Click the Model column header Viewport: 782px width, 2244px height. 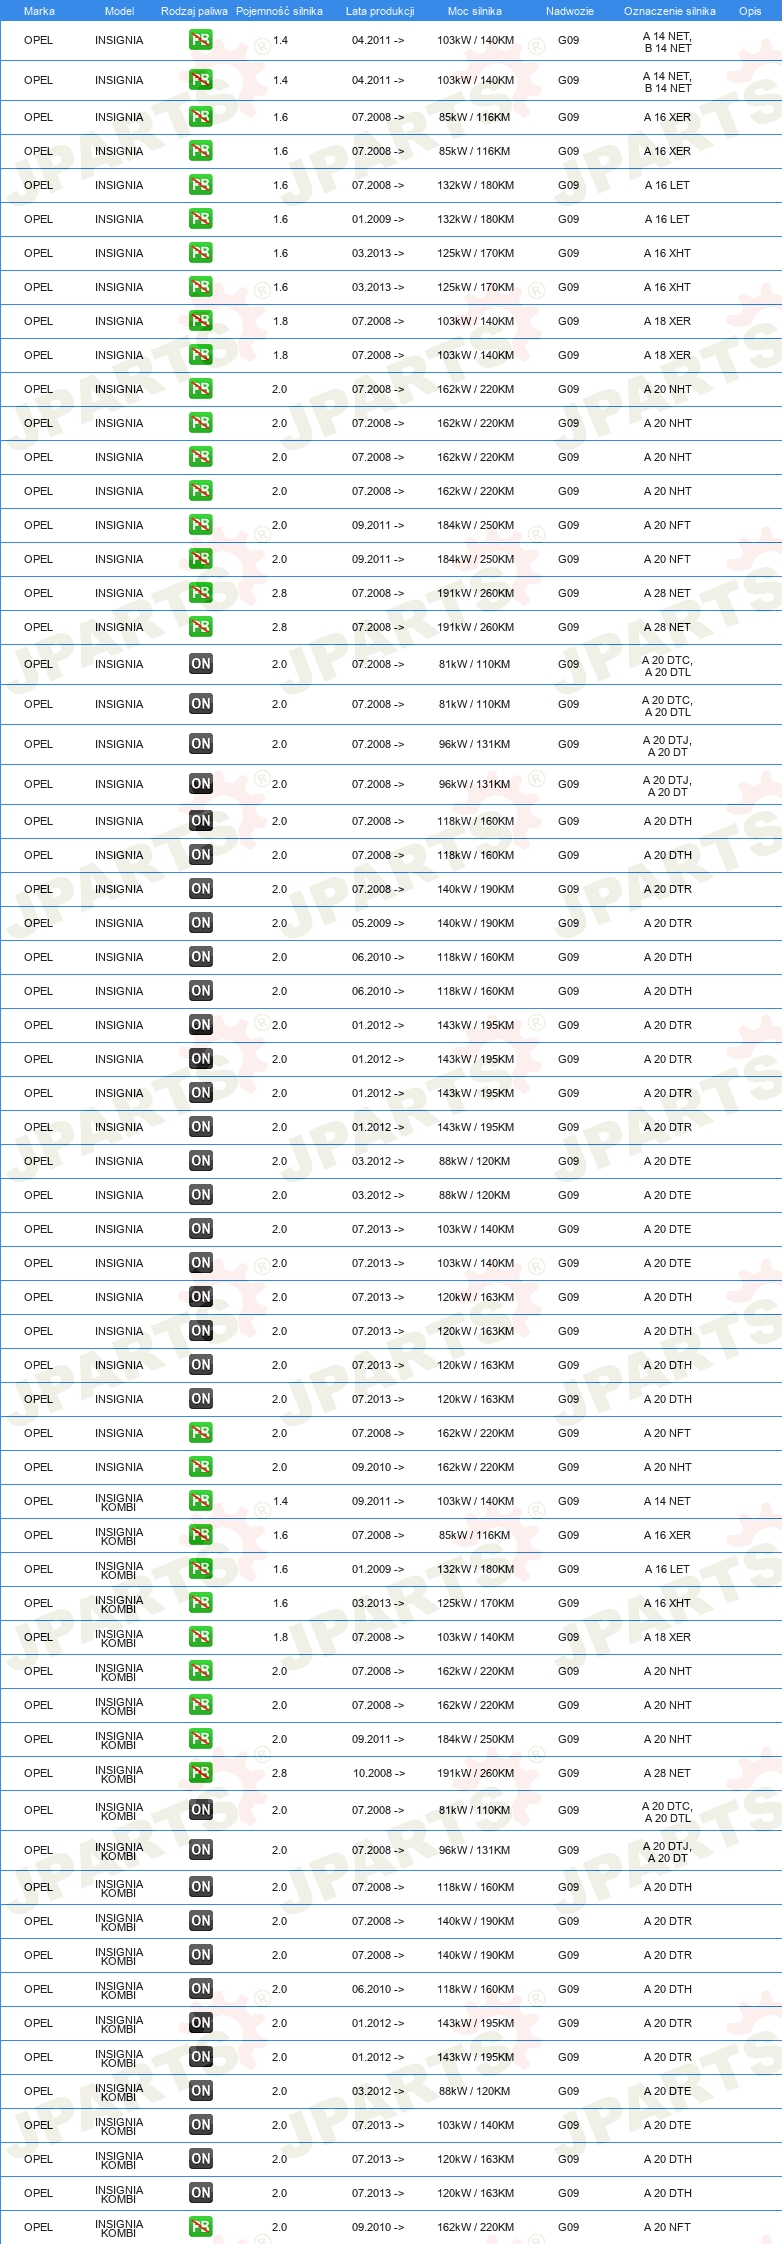[x=119, y=11]
